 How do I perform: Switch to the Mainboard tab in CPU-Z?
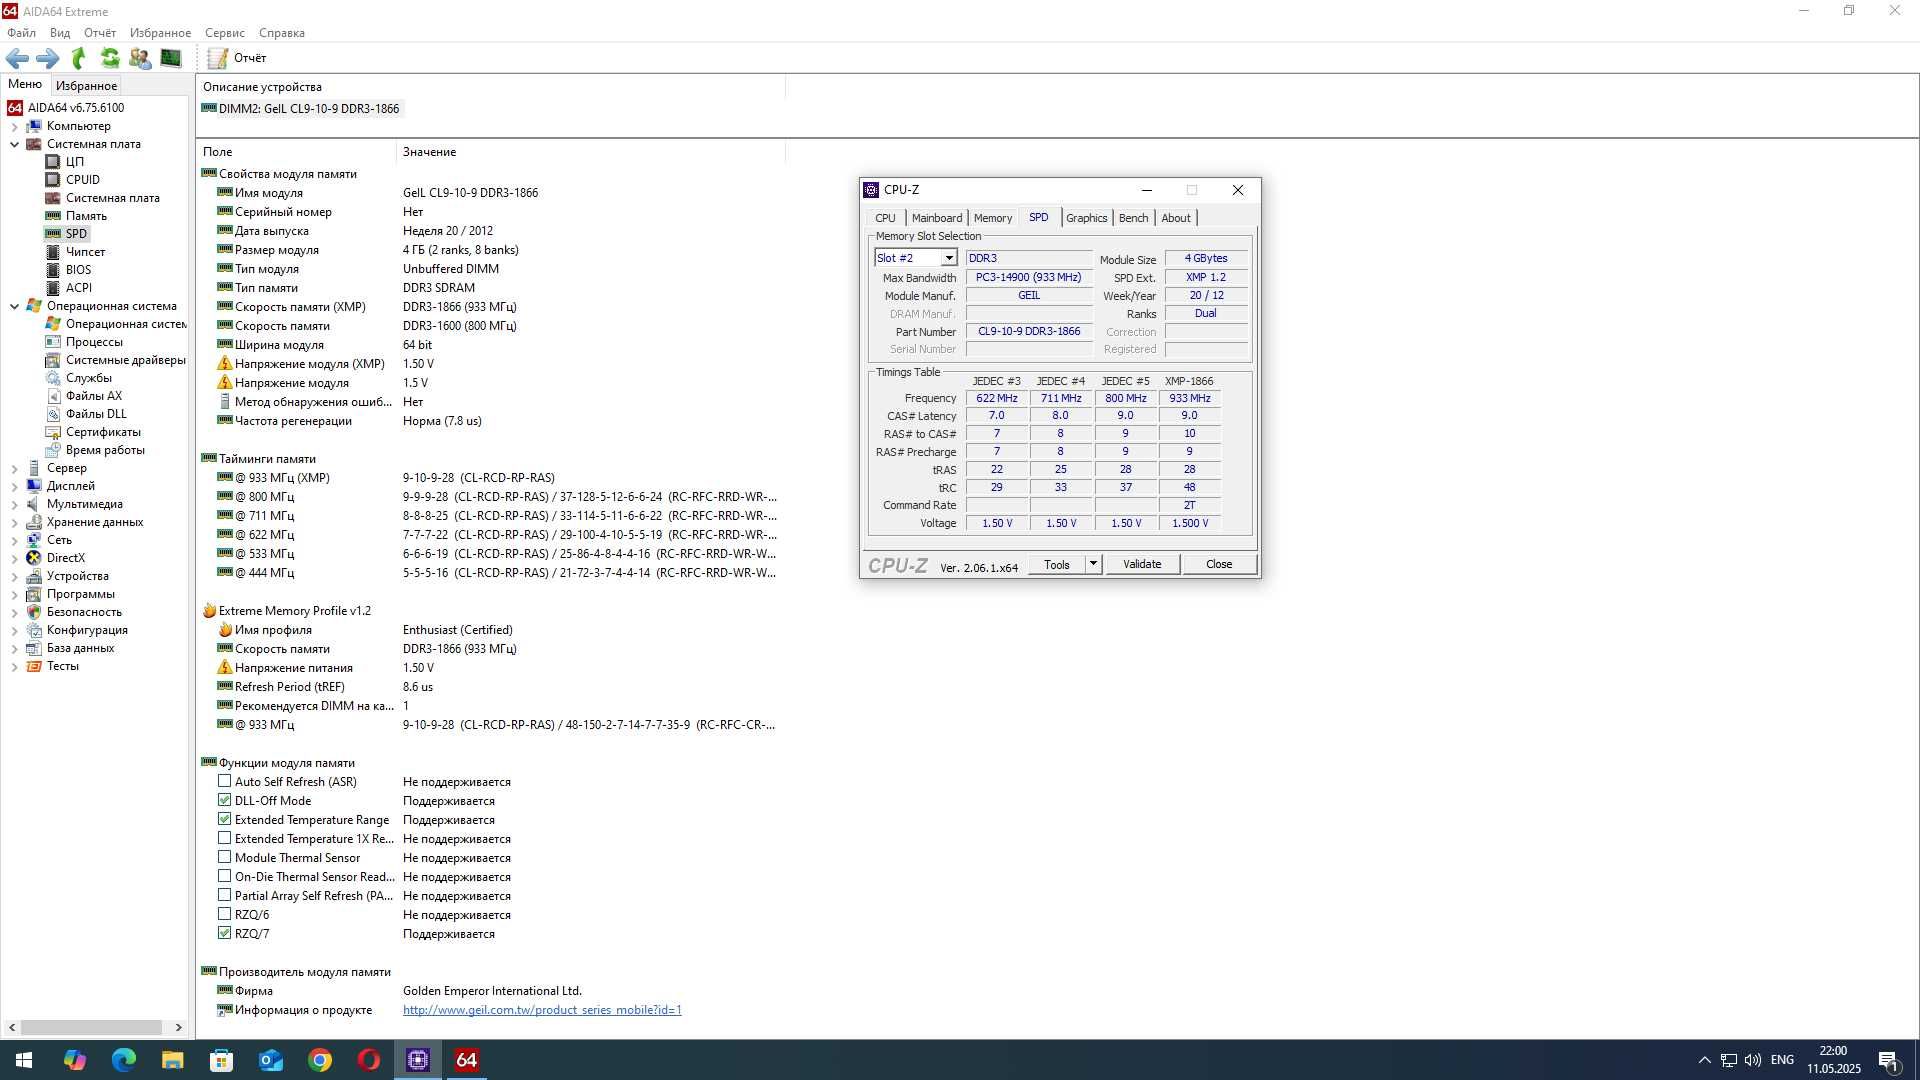936,218
